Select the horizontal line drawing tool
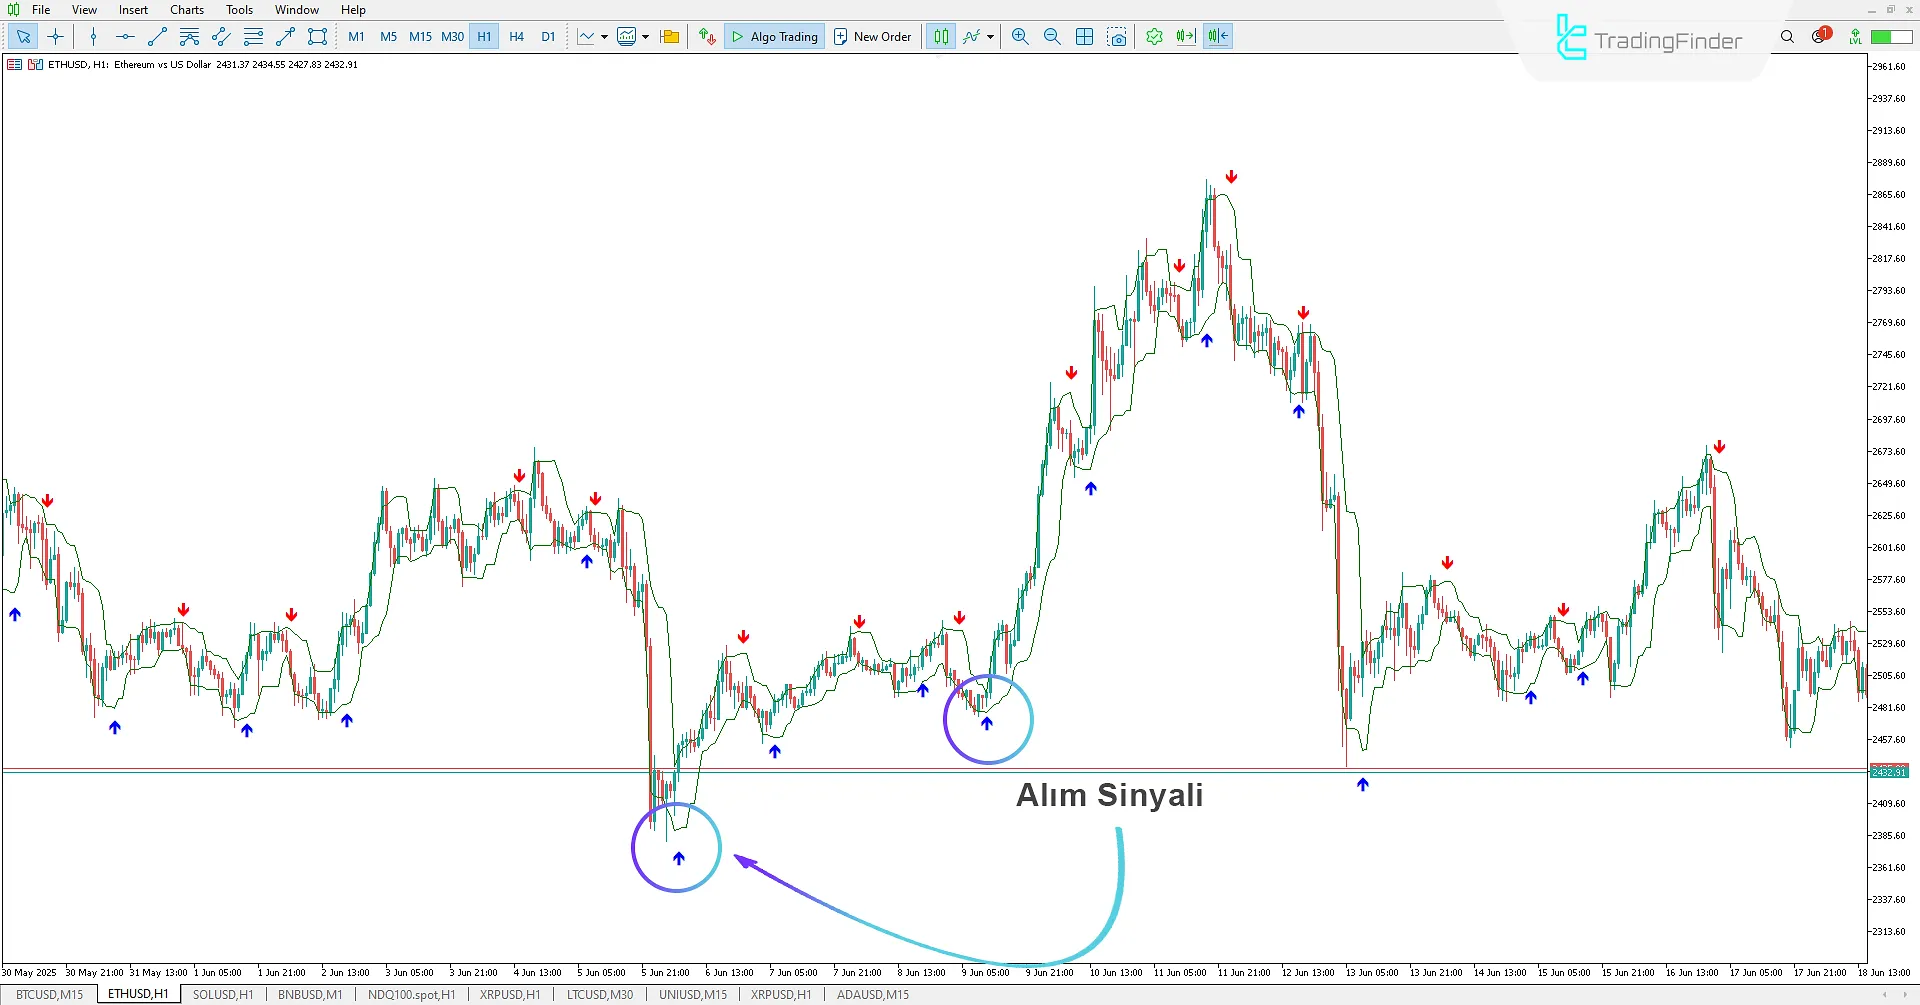 [124, 36]
